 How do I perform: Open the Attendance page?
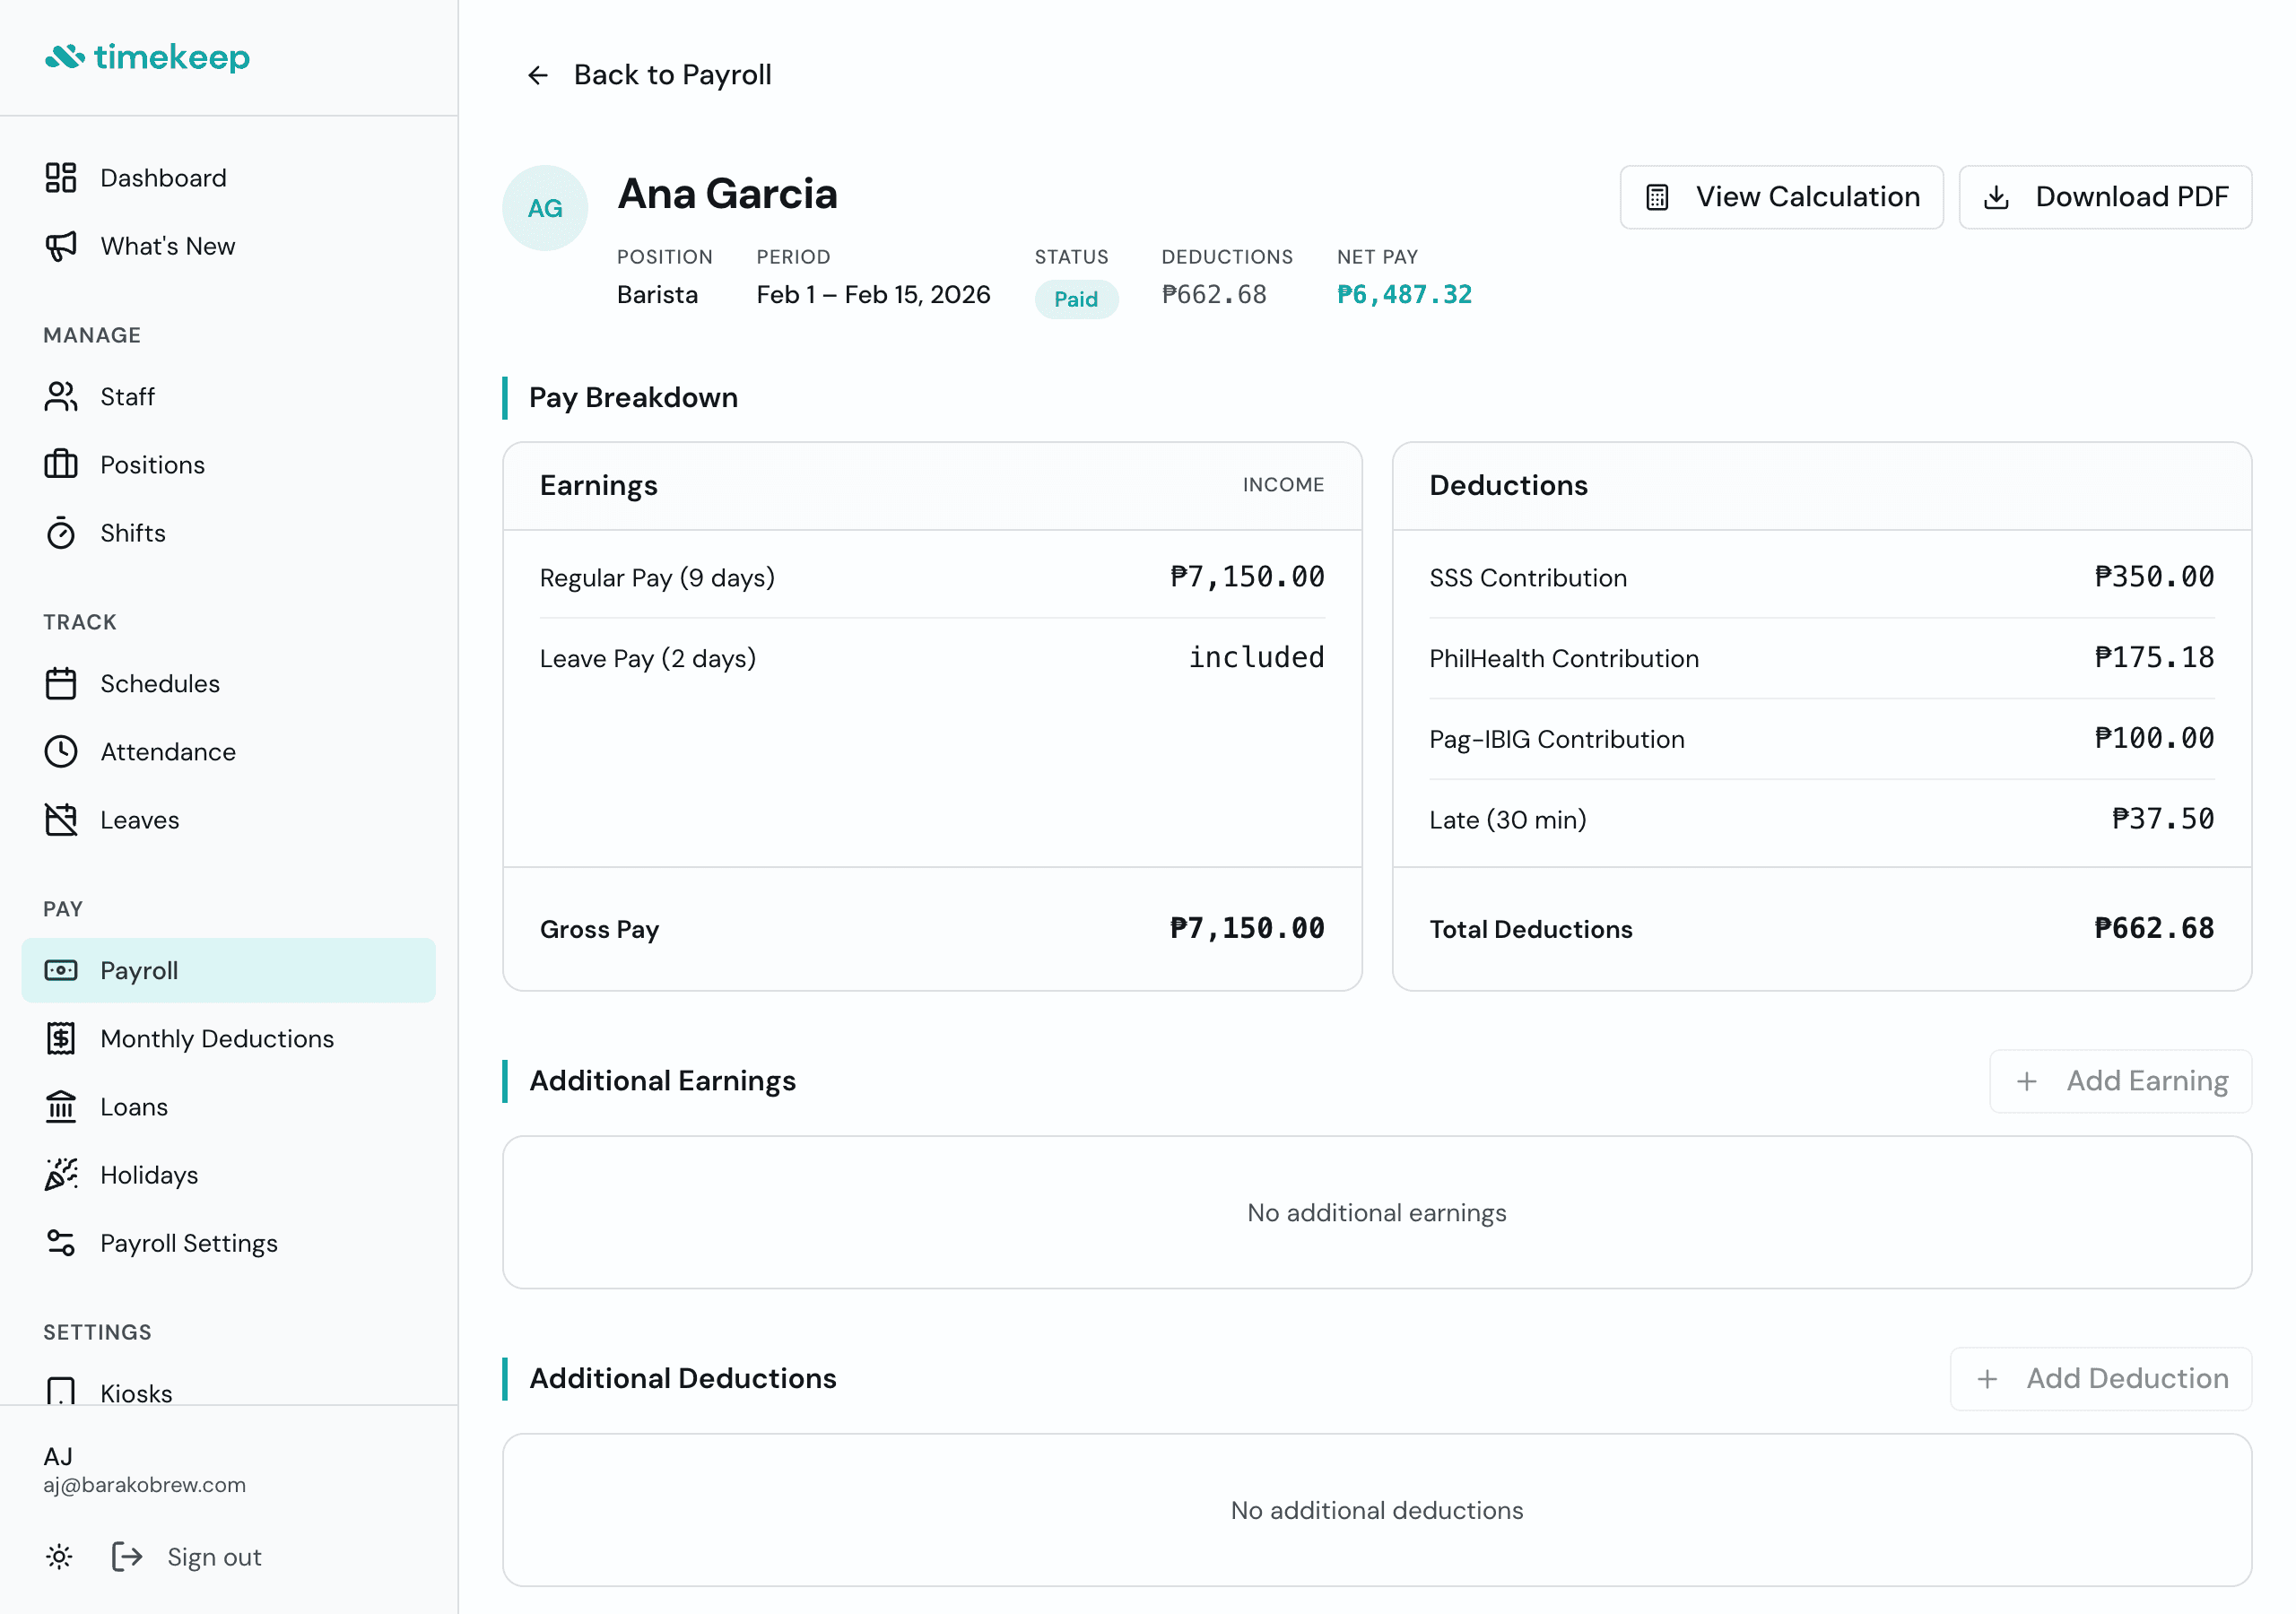(x=168, y=752)
